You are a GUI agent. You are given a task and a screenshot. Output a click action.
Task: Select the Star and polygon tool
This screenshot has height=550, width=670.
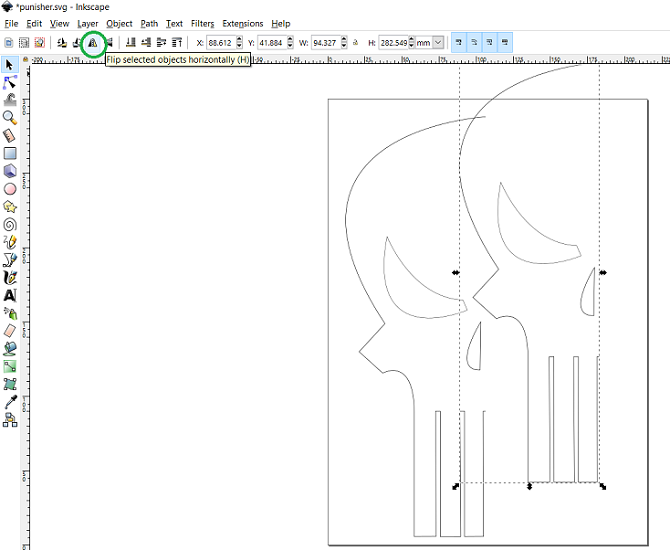pos(10,207)
